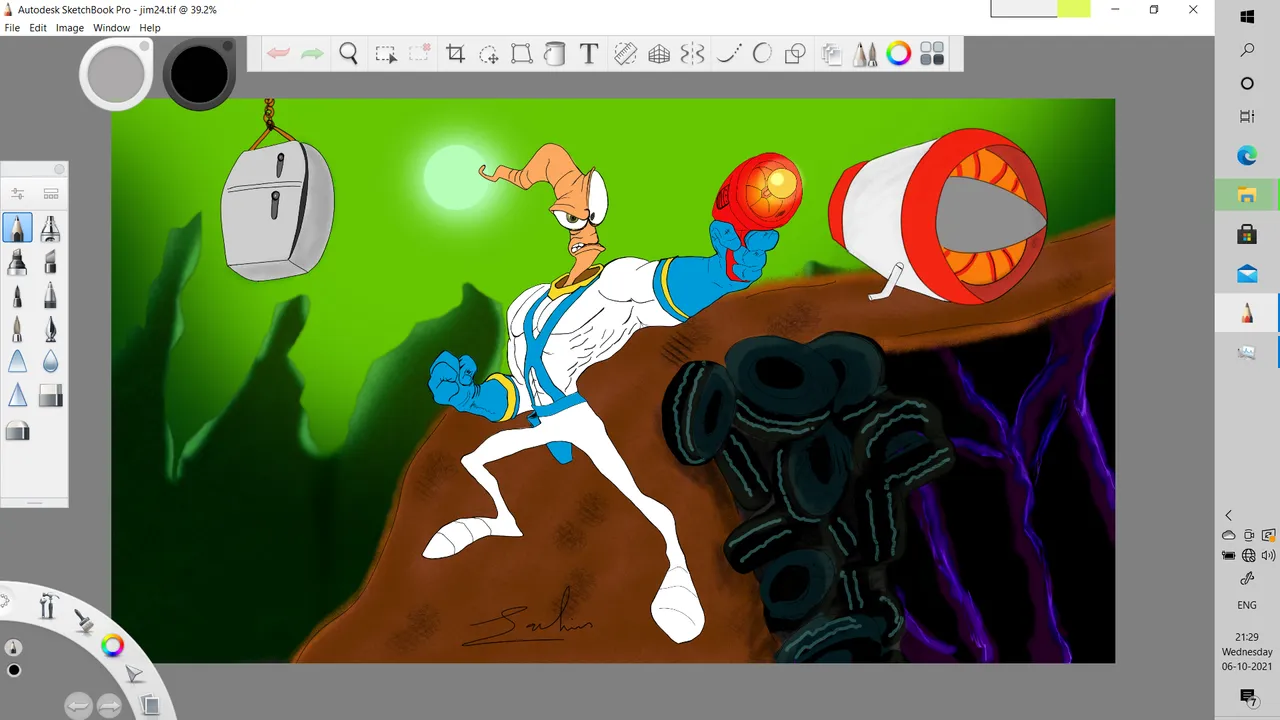This screenshot has height=720, width=1280.
Task: Select the Flood Fill bucket tool
Action: pos(555,54)
